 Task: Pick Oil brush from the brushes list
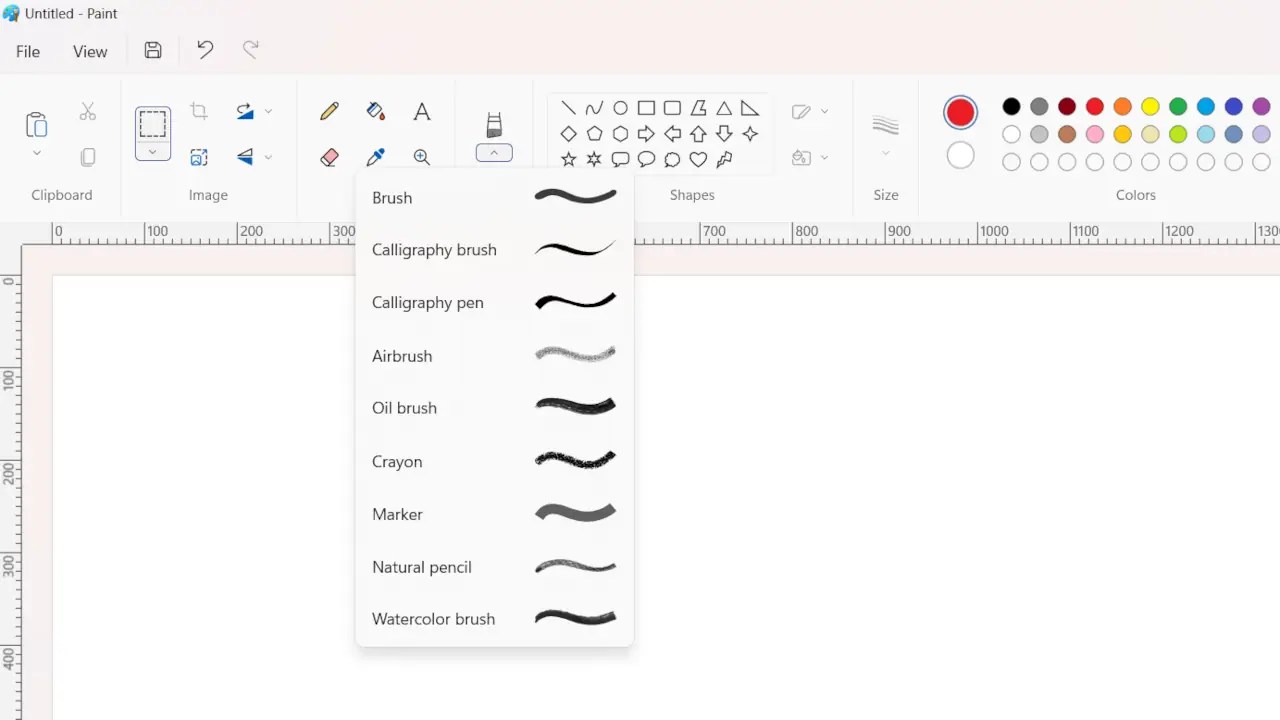click(x=494, y=407)
